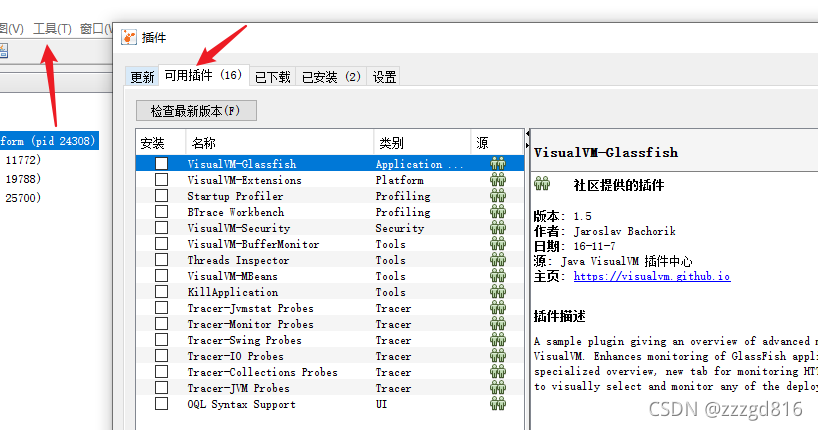This screenshot has width=818, height=430.
Task: Enable the VisualVM-Security install checkbox
Action: coord(162,228)
